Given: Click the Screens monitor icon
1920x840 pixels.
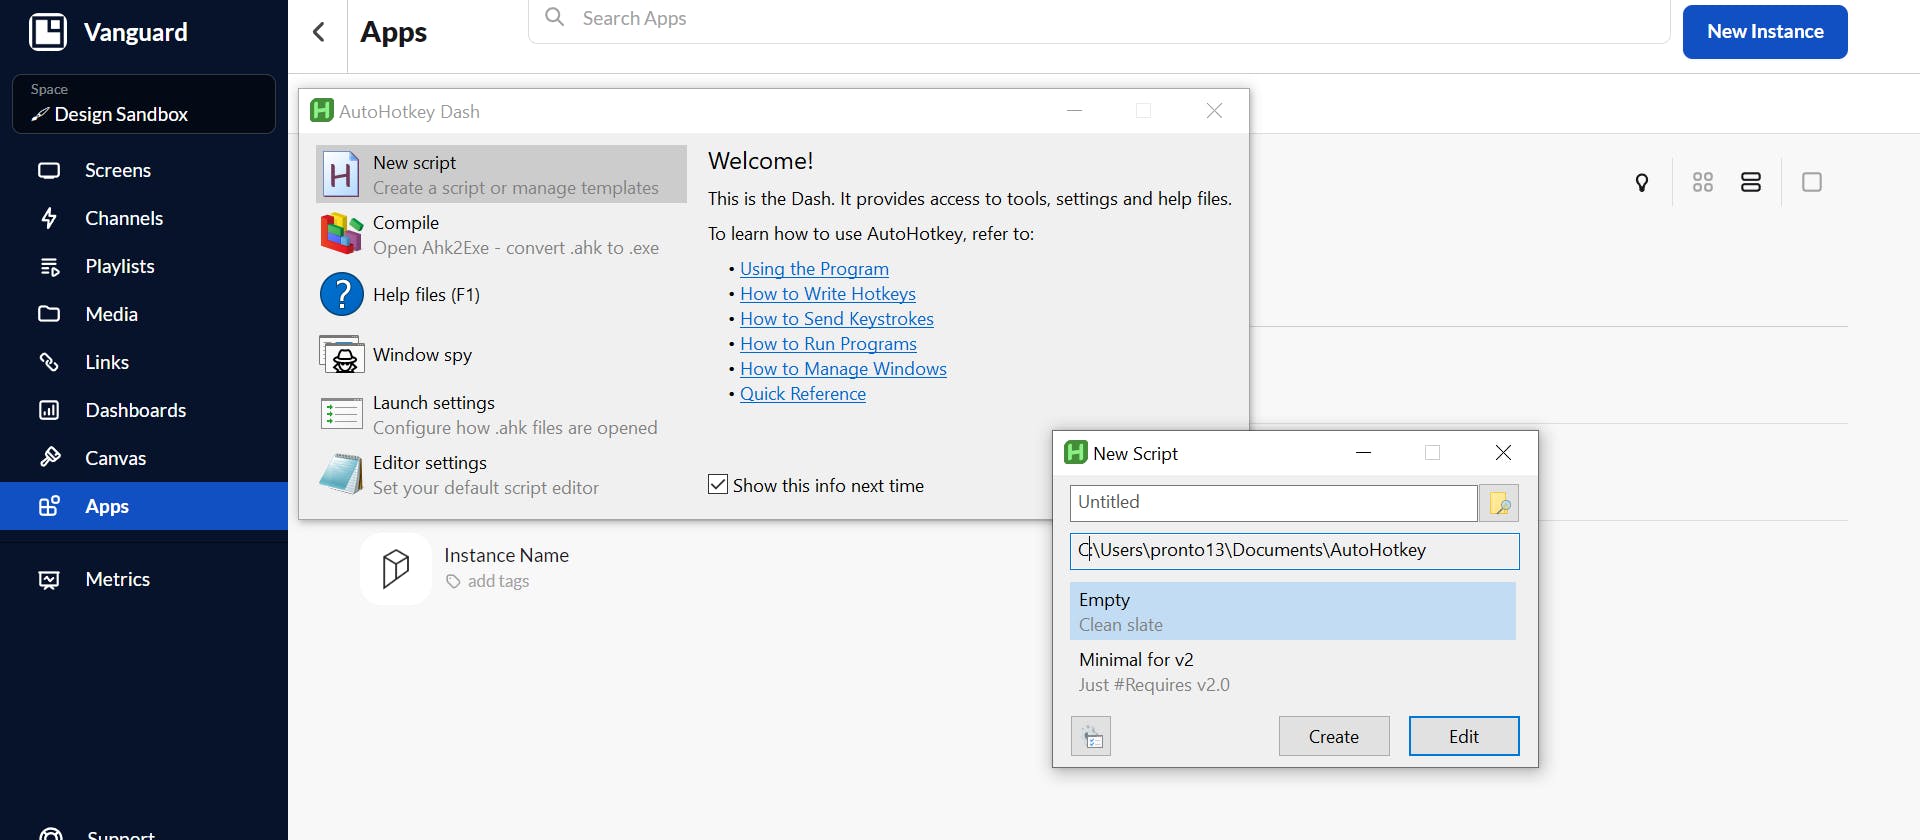Looking at the screenshot, I should (49, 170).
